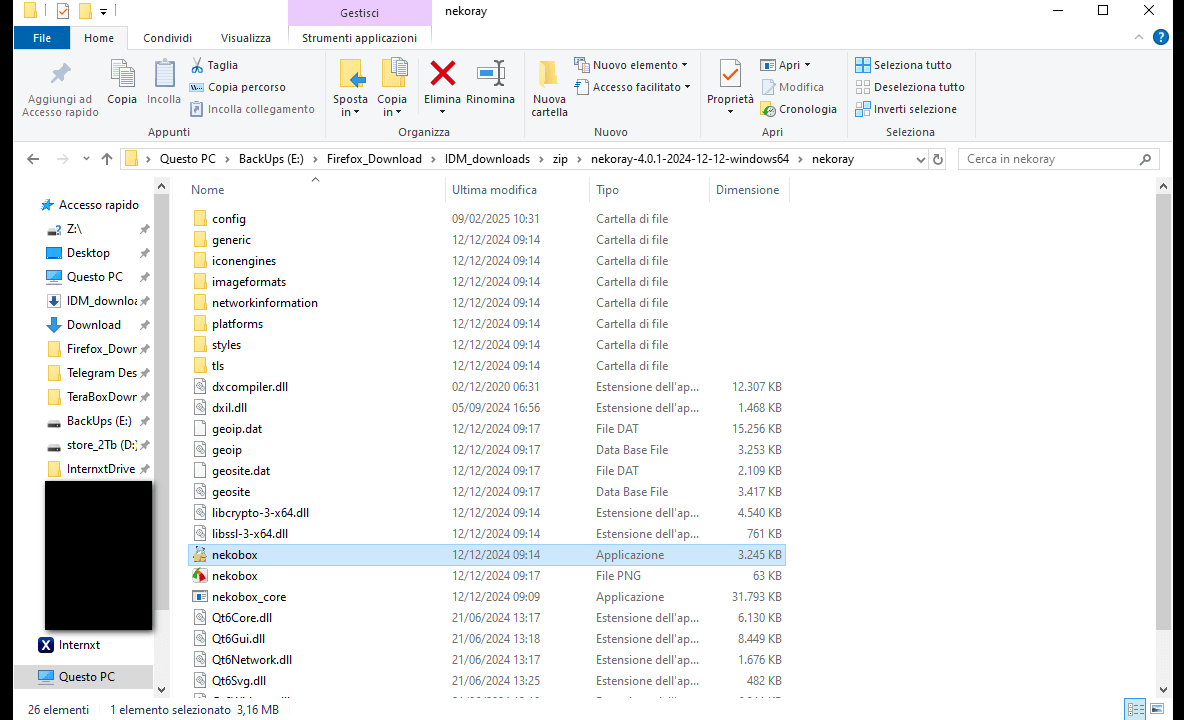The height and width of the screenshot is (720, 1184).
Task: Collapse the ribbon with the chevron
Action: point(1139,38)
